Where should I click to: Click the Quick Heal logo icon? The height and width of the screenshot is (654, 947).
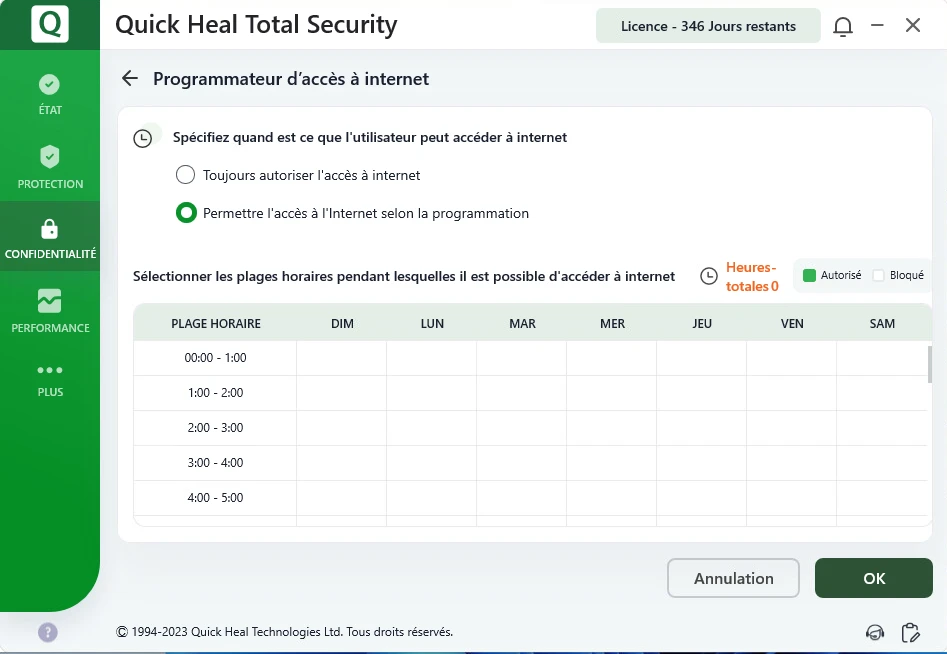[50, 24]
